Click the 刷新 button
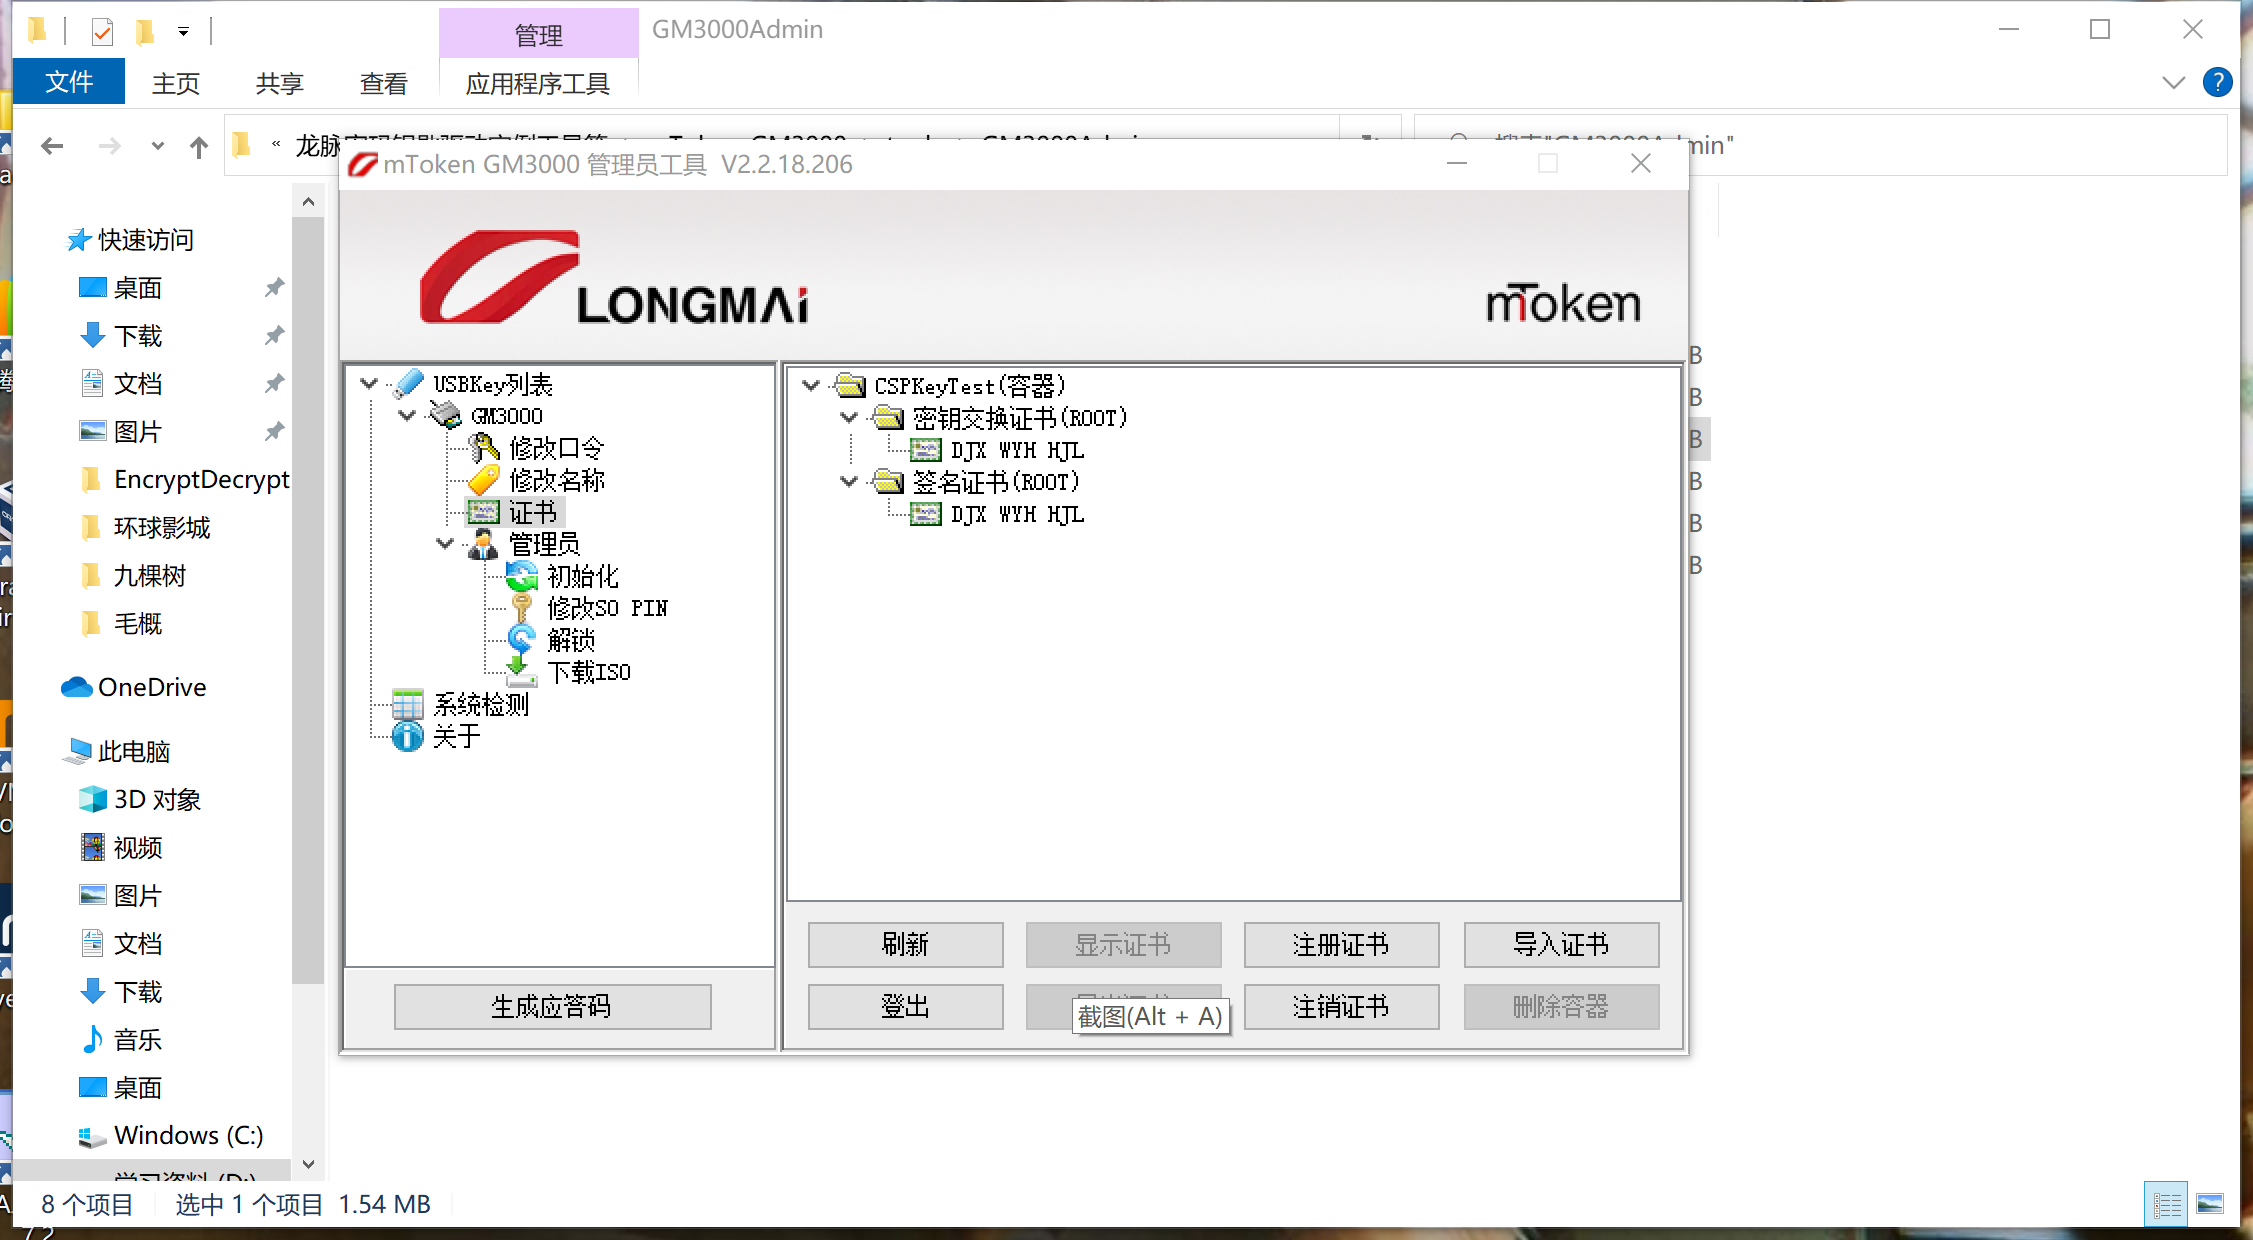The image size is (2253, 1240). [x=905, y=944]
